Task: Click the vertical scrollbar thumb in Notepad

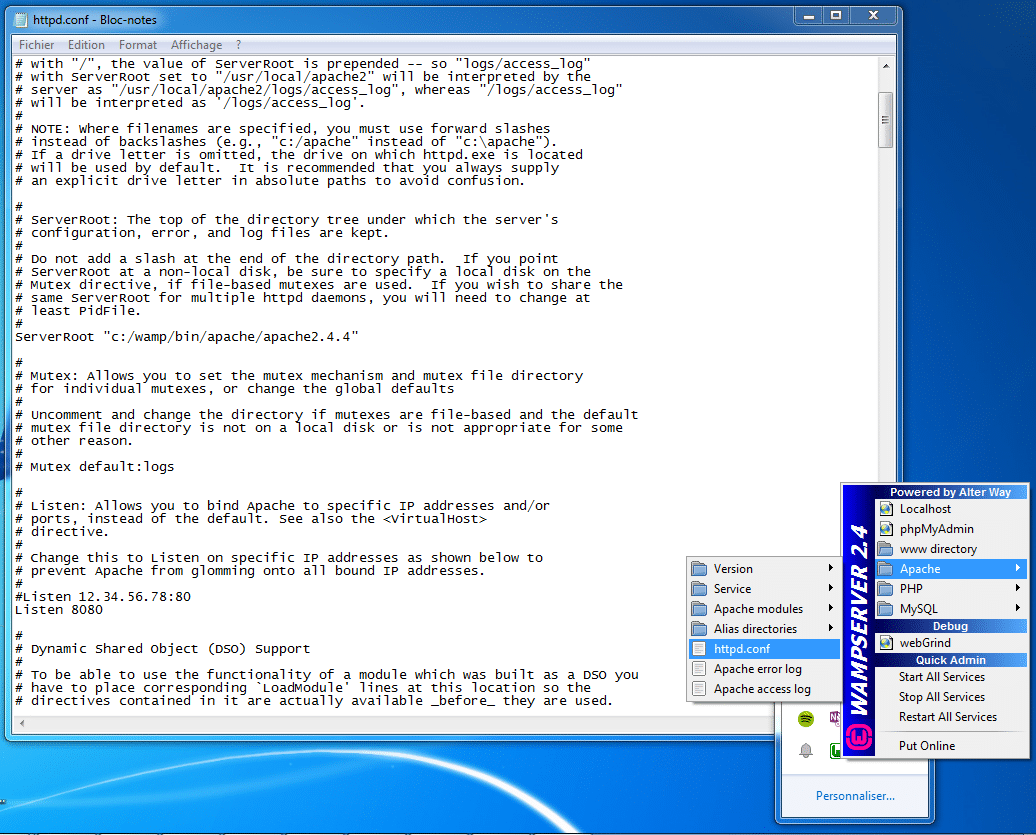Action: [x=886, y=120]
